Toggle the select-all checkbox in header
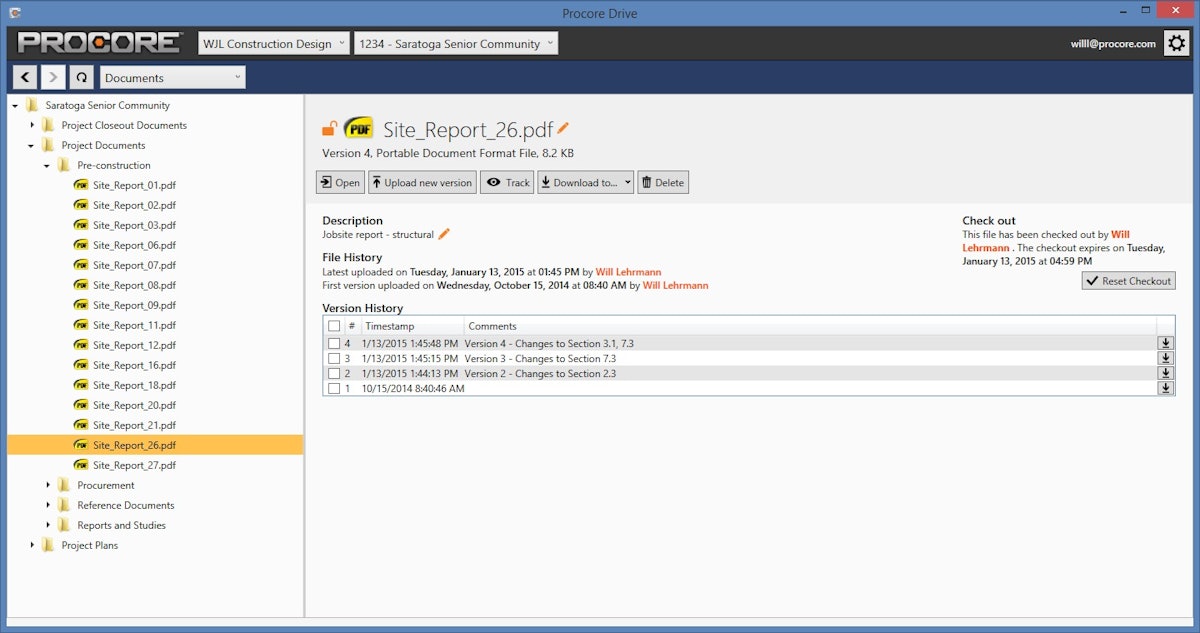Viewport: 1200px width, 633px height. 334,326
